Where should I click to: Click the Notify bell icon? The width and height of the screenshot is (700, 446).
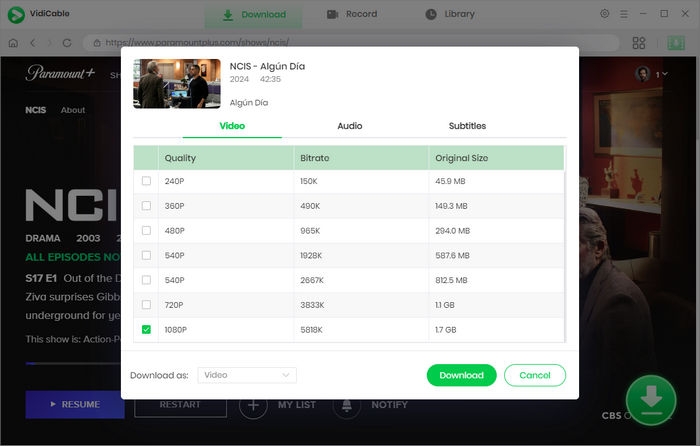click(346, 405)
